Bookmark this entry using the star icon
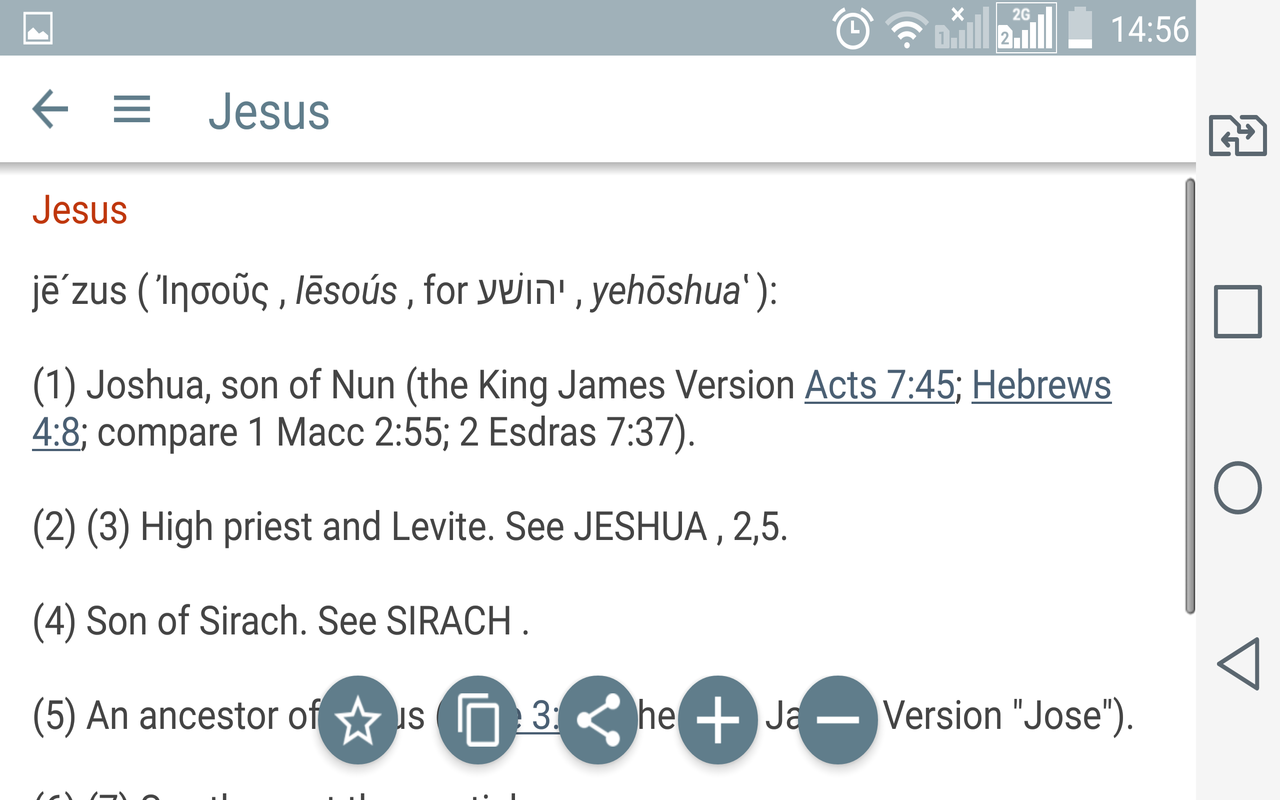Image resolution: width=1280 pixels, height=800 pixels. (358, 718)
